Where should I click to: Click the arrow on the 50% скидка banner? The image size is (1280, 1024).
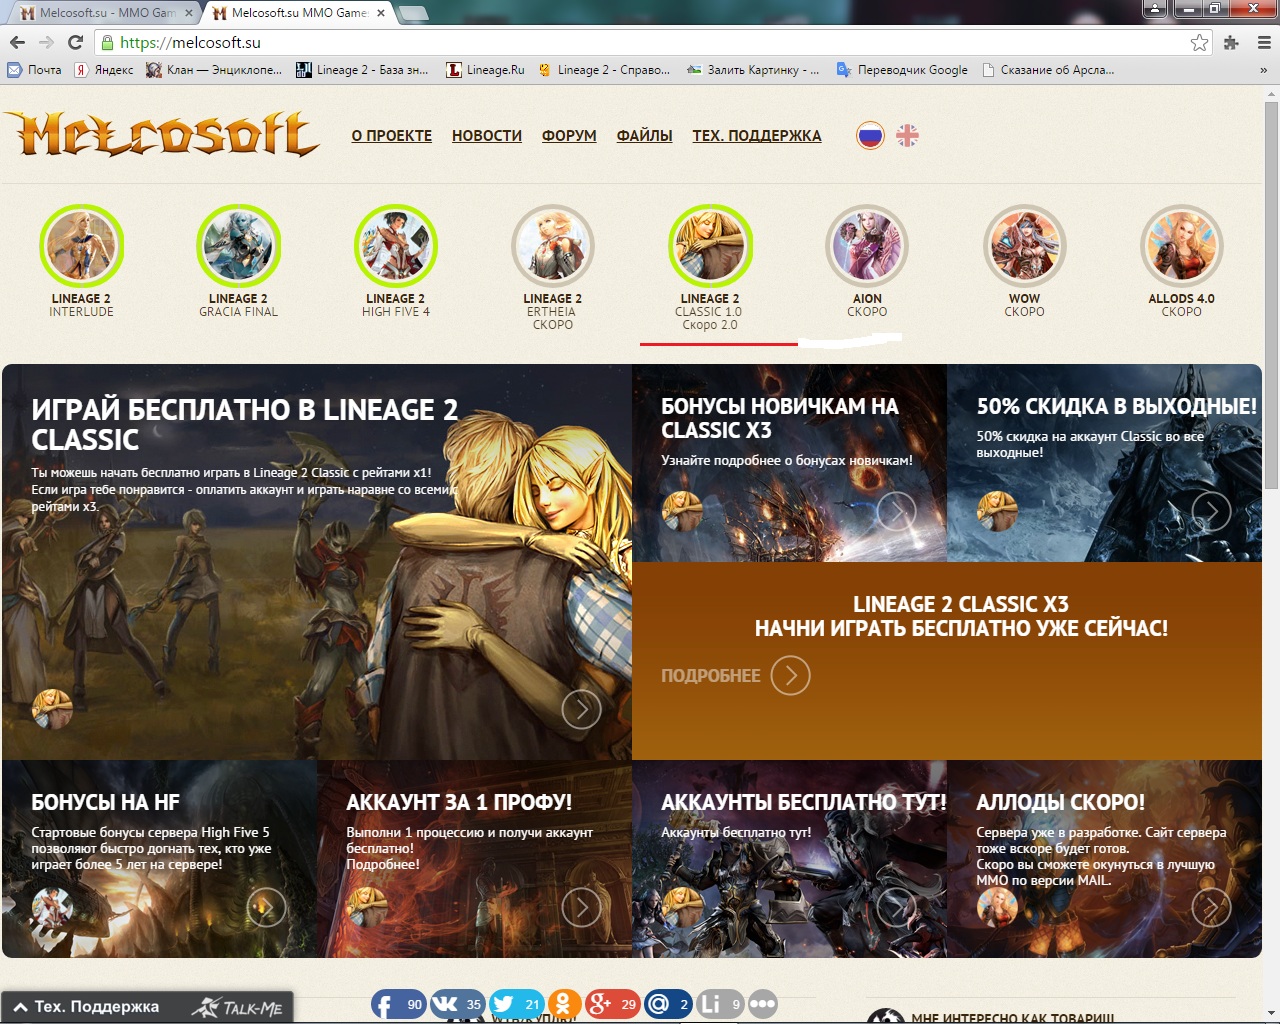point(1212,512)
